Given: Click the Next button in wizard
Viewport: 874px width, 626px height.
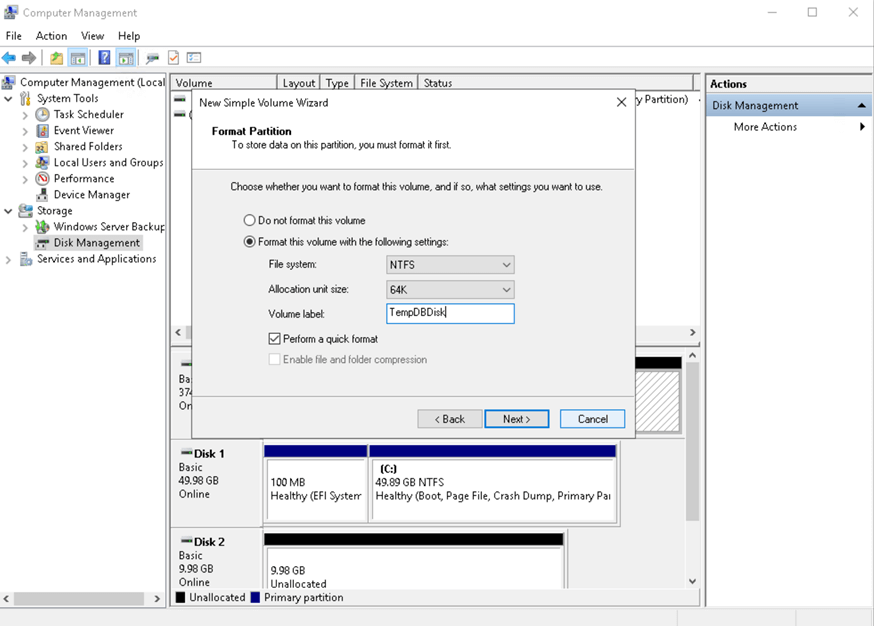Looking at the screenshot, I should pos(516,419).
